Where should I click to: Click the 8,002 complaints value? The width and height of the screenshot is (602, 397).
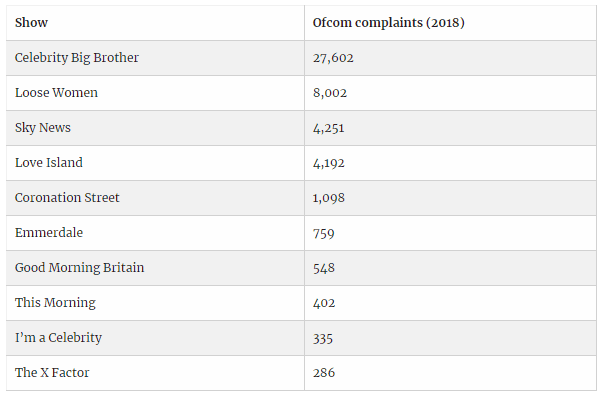click(330, 93)
